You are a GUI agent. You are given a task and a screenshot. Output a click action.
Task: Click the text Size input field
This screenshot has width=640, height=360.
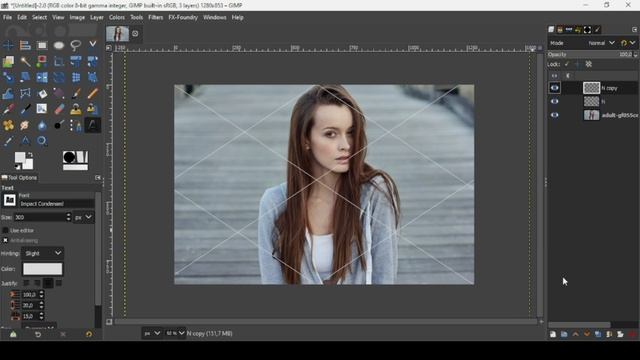tap(40, 218)
